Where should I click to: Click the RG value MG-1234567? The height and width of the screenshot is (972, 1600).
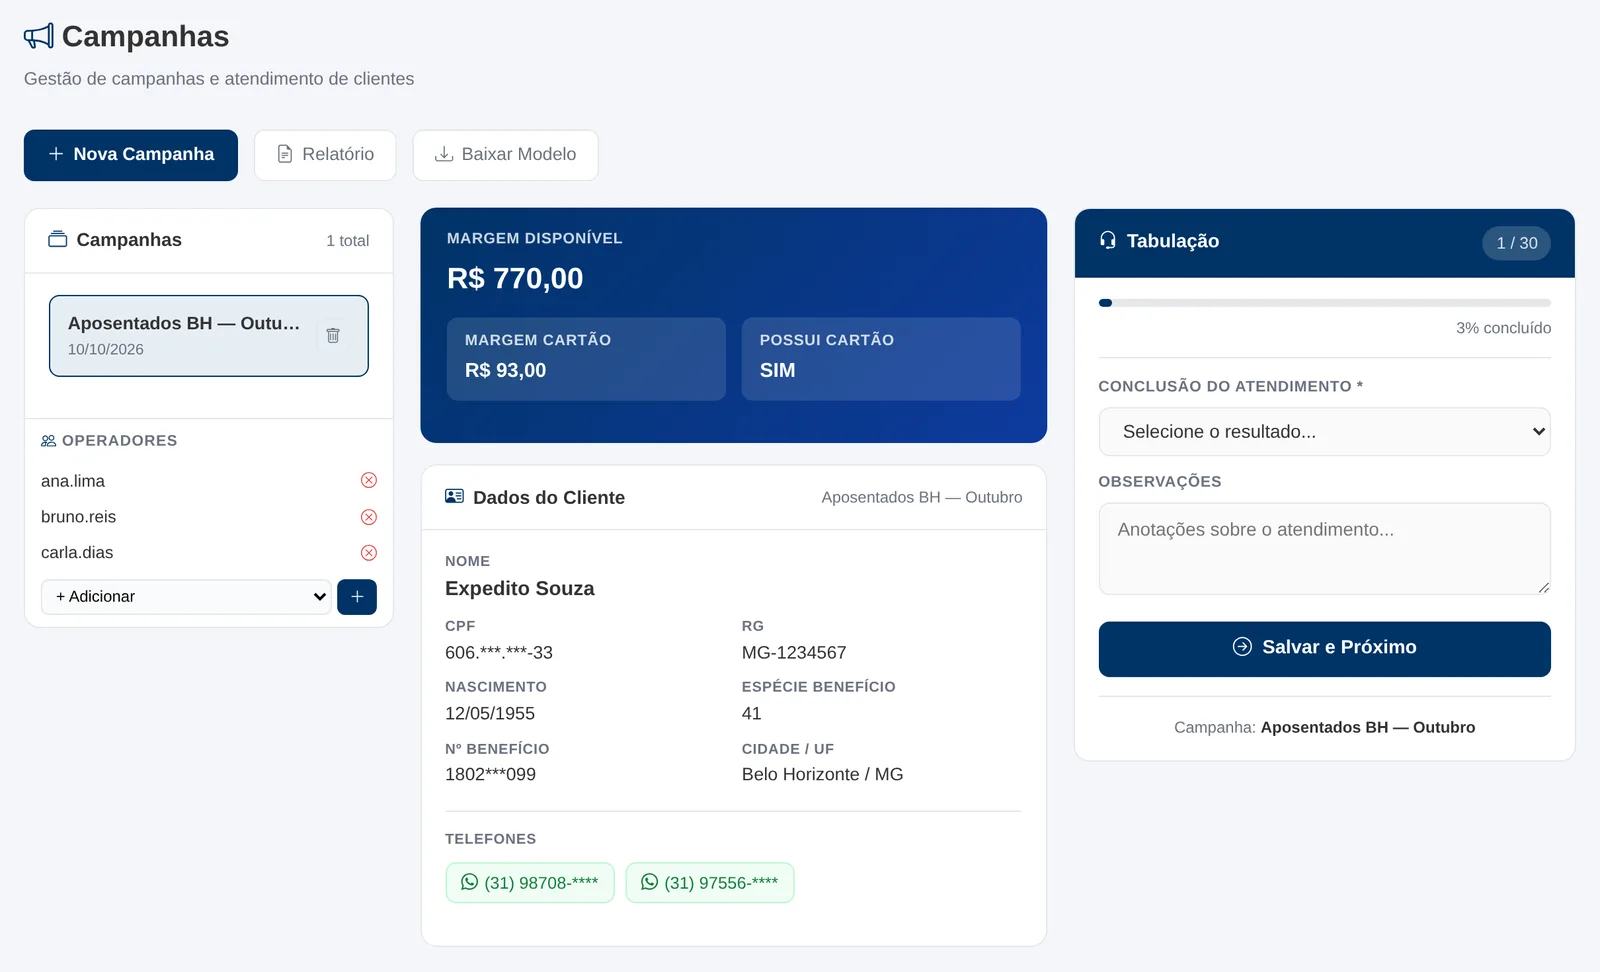click(794, 653)
